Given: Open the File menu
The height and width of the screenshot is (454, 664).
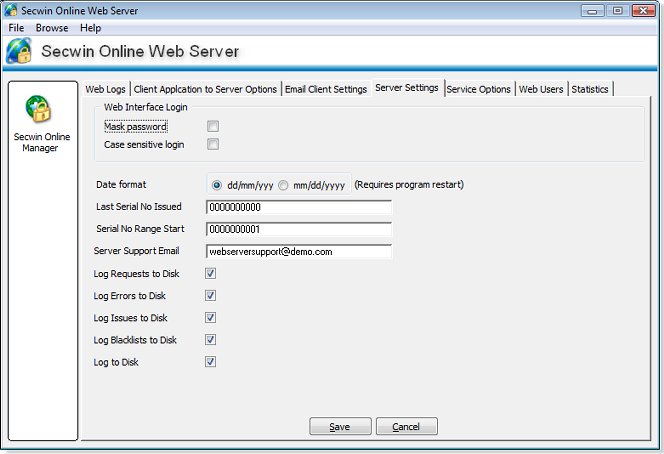Looking at the screenshot, I should click(x=17, y=28).
